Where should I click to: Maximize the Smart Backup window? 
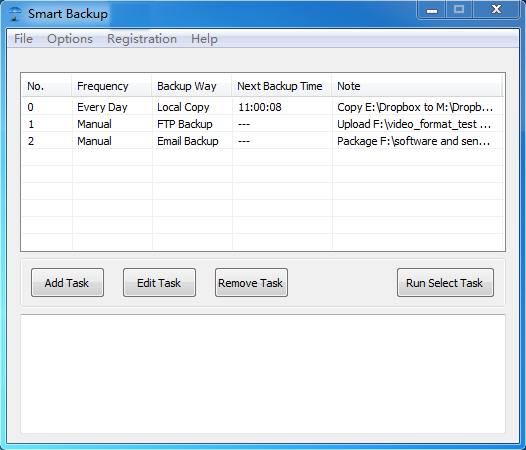(459, 10)
